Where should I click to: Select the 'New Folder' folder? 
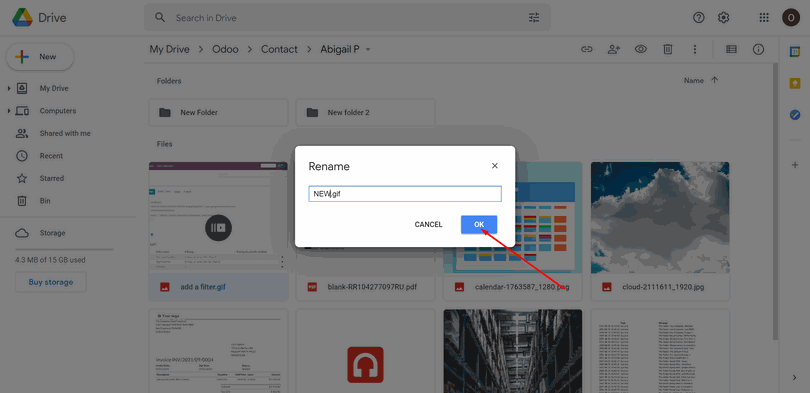pos(219,113)
